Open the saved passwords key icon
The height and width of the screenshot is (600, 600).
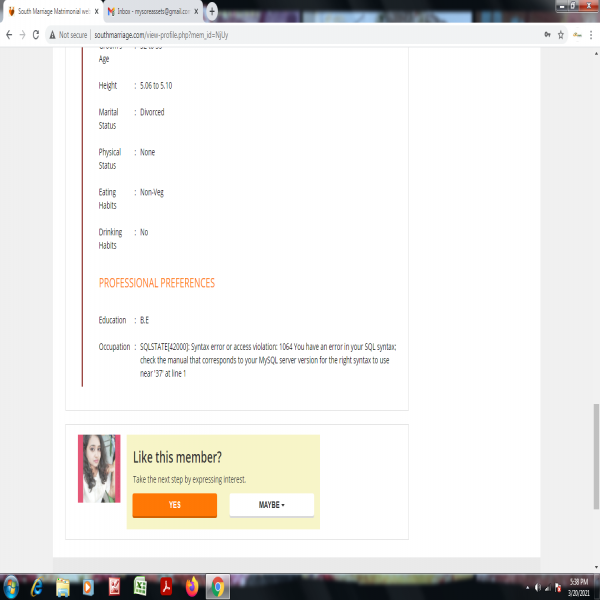[546, 34]
